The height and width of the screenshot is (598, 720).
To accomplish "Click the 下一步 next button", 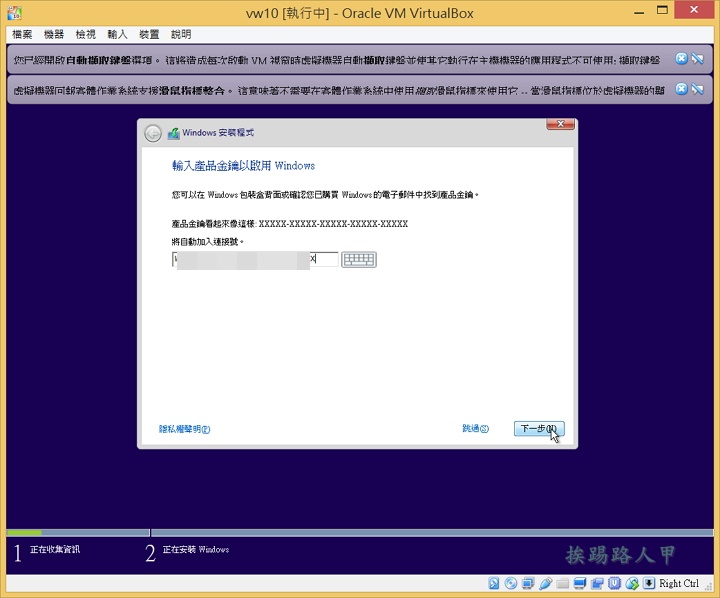I will (x=539, y=429).
